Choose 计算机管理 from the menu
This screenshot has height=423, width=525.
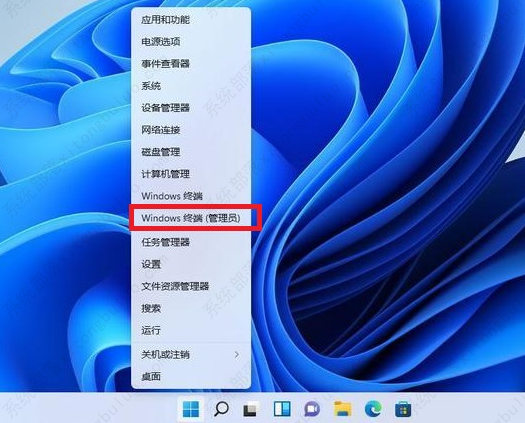tap(191, 174)
